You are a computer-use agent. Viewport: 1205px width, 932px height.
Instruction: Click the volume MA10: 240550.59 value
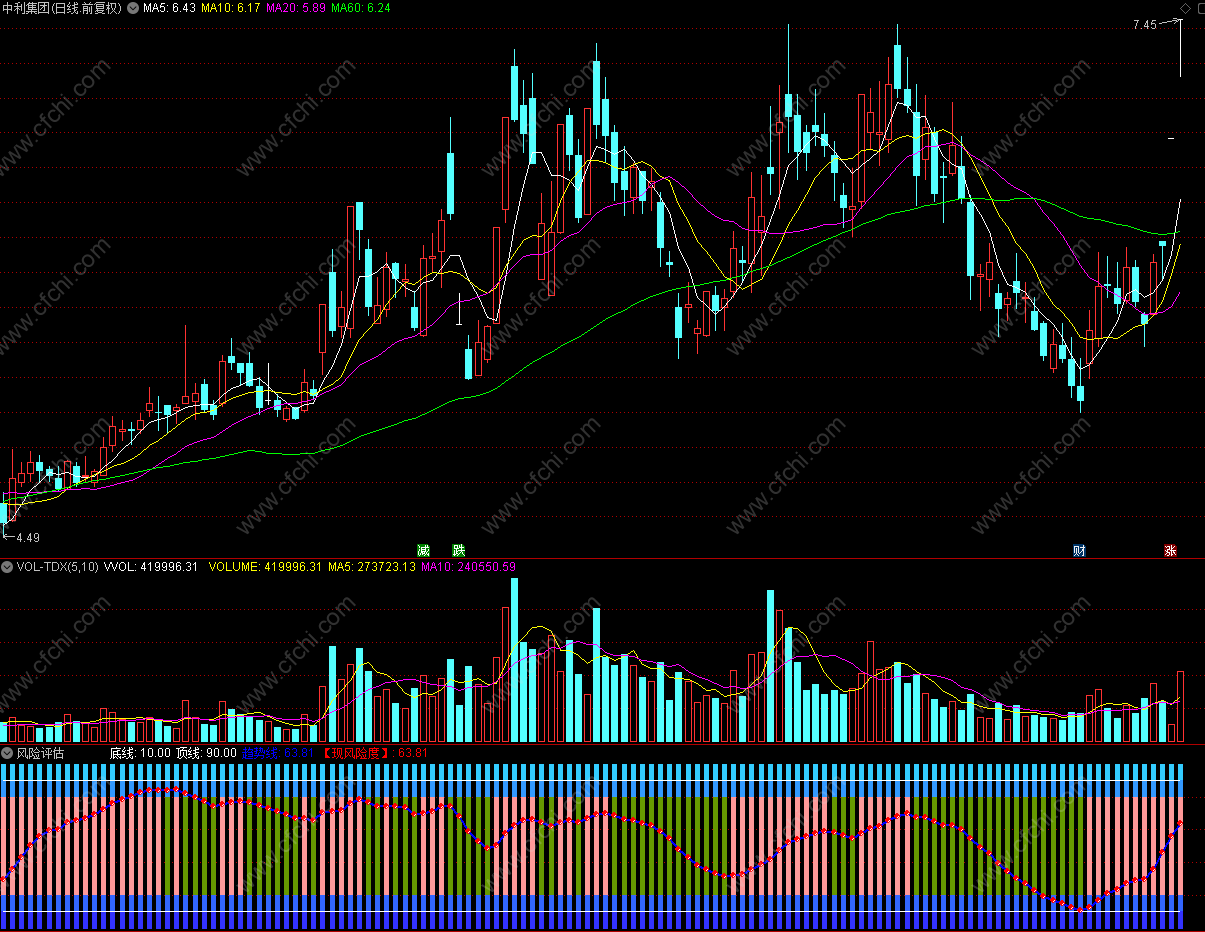pyautogui.click(x=469, y=567)
